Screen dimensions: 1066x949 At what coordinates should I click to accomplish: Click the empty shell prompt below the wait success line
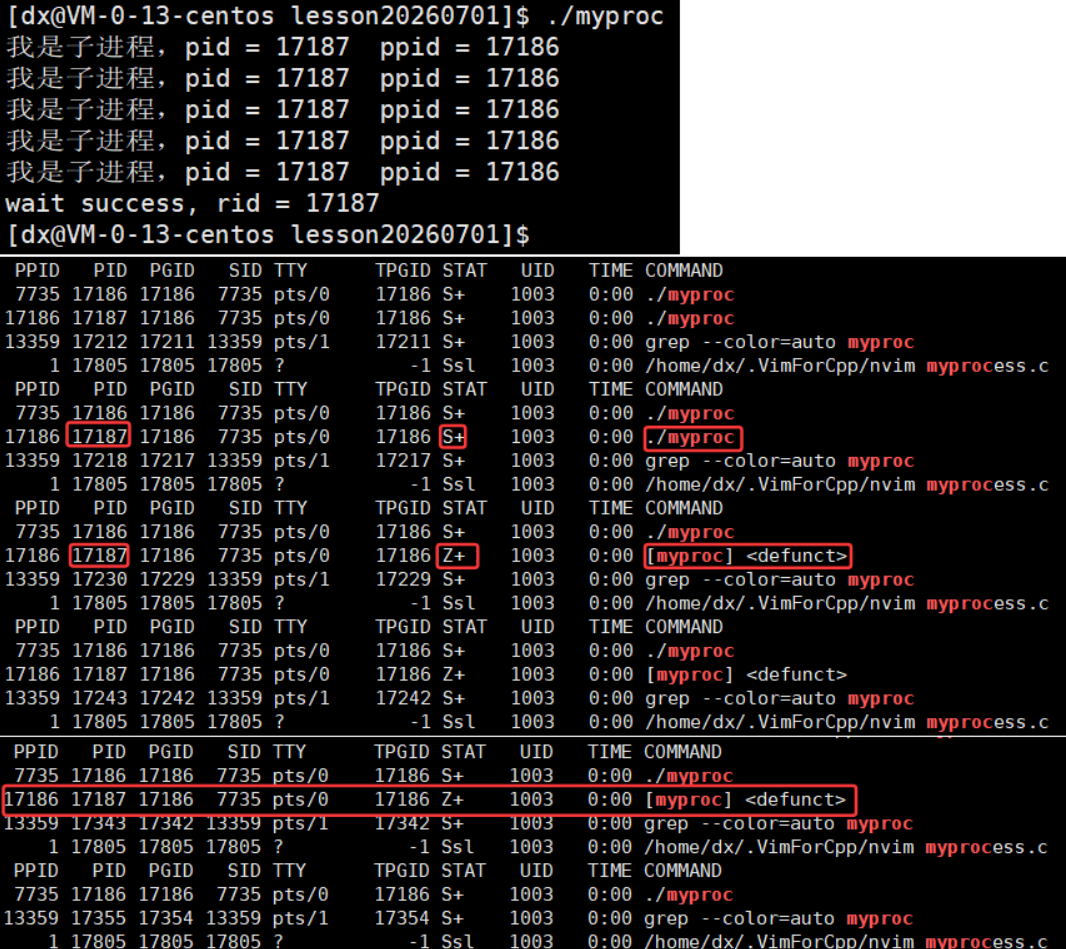268,235
